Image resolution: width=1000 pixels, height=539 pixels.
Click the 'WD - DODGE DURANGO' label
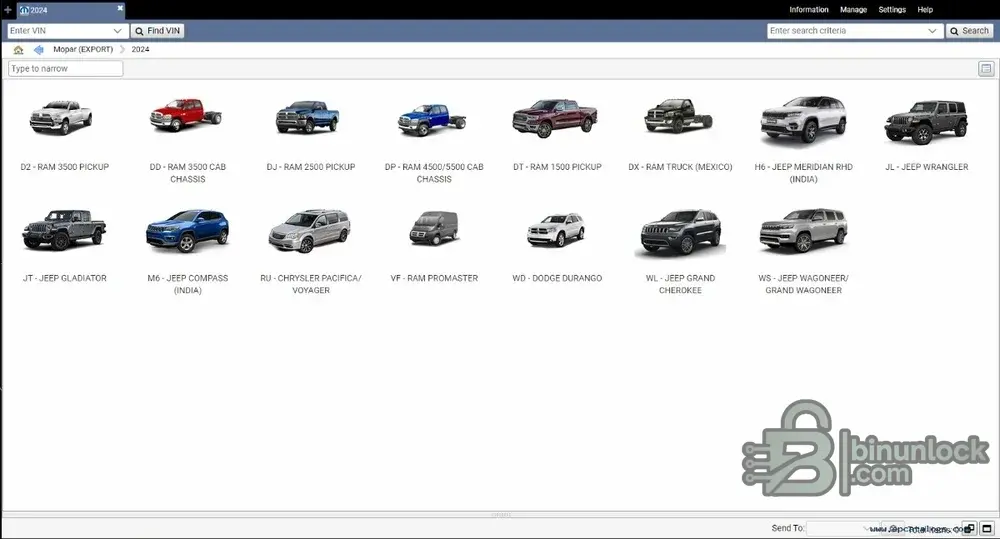point(557,278)
